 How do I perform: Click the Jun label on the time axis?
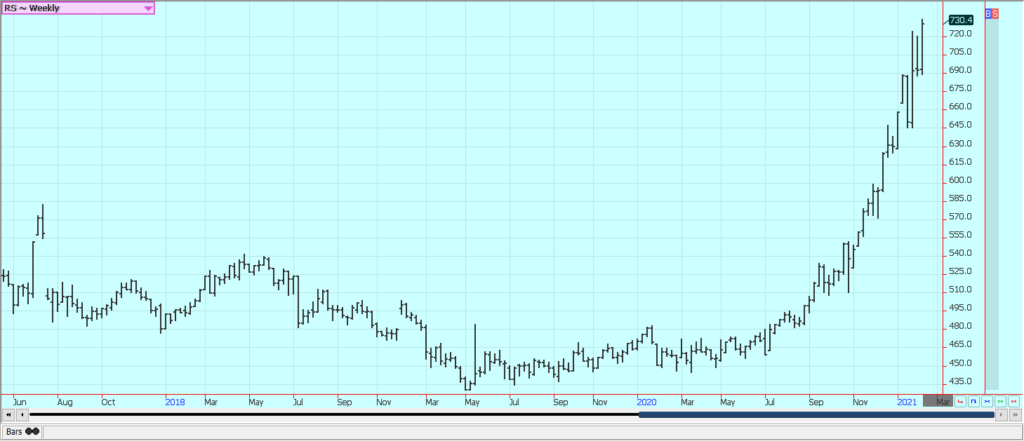[20, 402]
